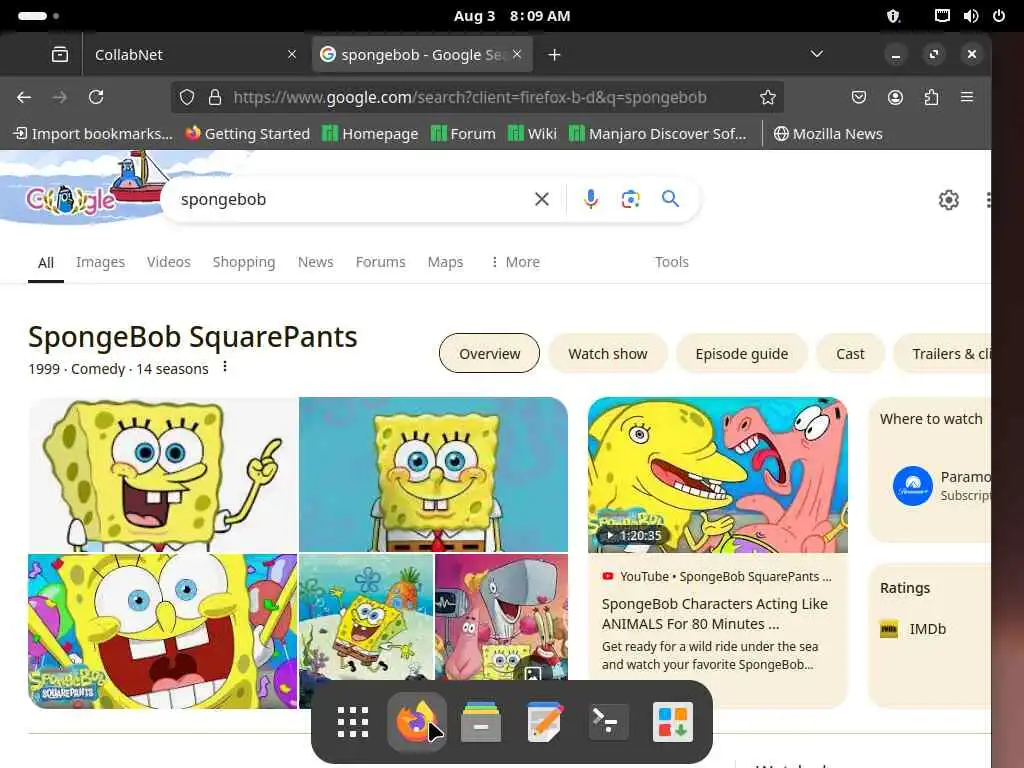The width and height of the screenshot is (1024, 768).
Task: Open a new tab with plus icon
Action: point(554,55)
